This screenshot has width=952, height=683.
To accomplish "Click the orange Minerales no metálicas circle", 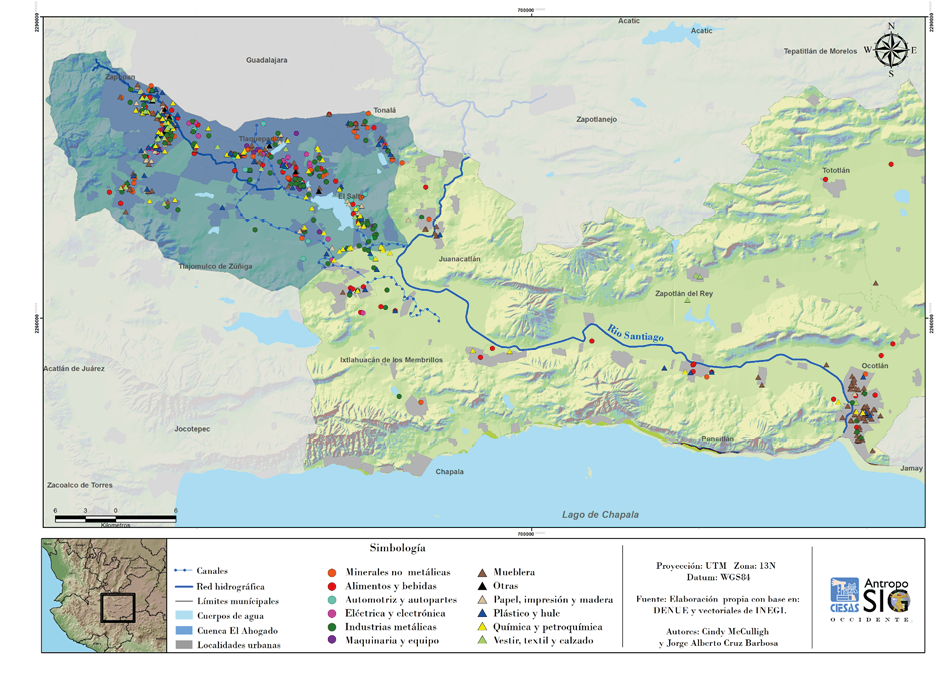I will 332,572.
